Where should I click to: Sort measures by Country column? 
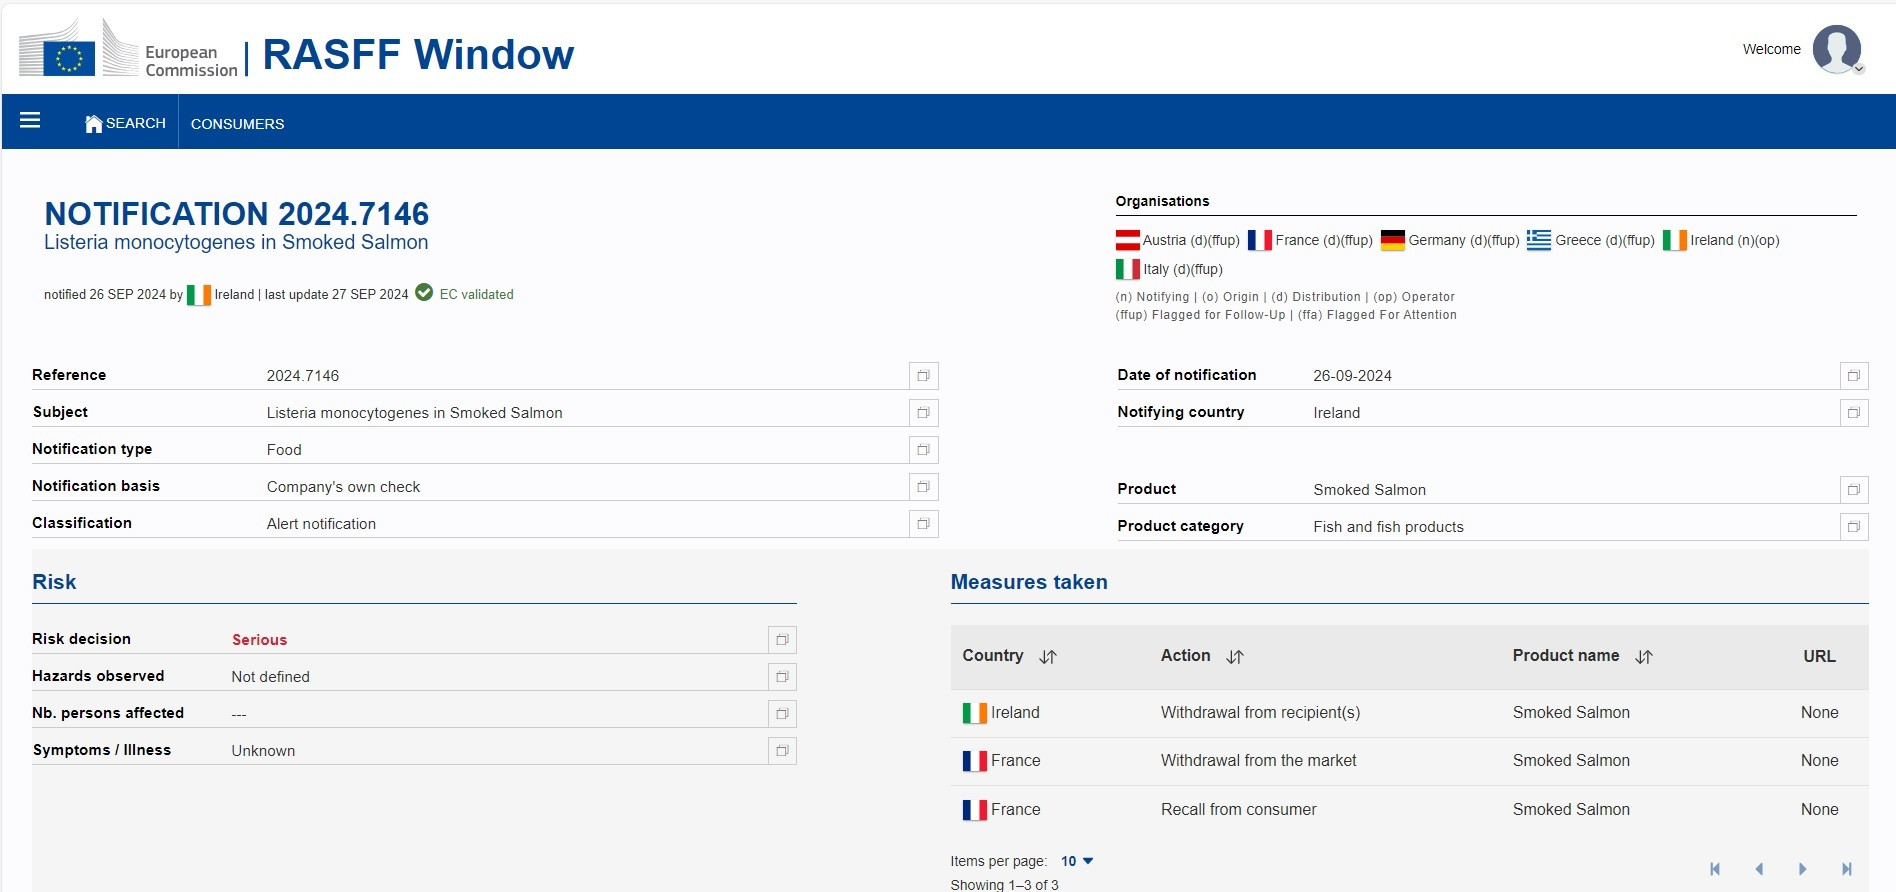[x=1047, y=657]
